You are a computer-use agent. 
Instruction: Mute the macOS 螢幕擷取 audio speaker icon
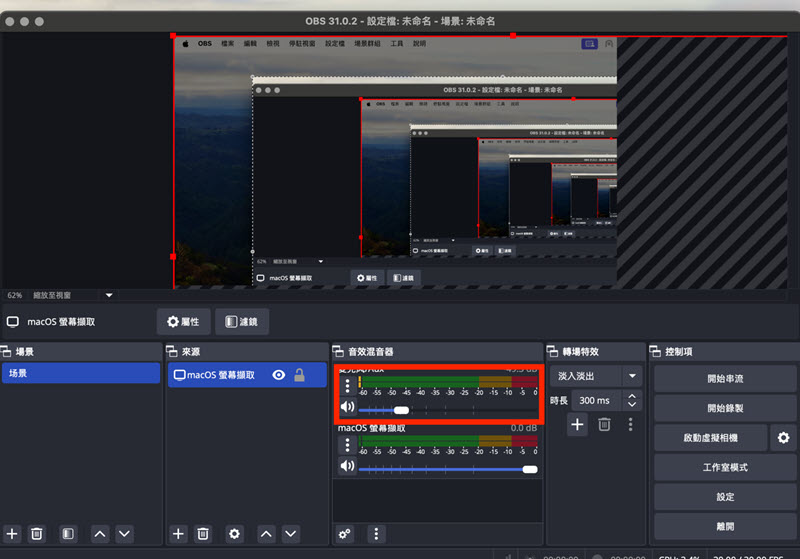pos(347,466)
